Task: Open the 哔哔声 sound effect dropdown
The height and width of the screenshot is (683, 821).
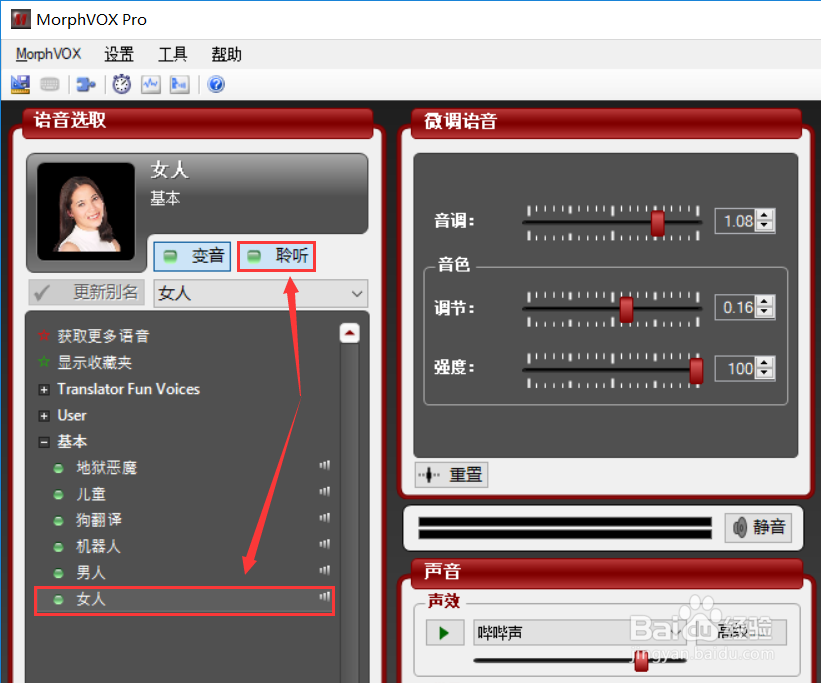Action: tap(580, 633)
